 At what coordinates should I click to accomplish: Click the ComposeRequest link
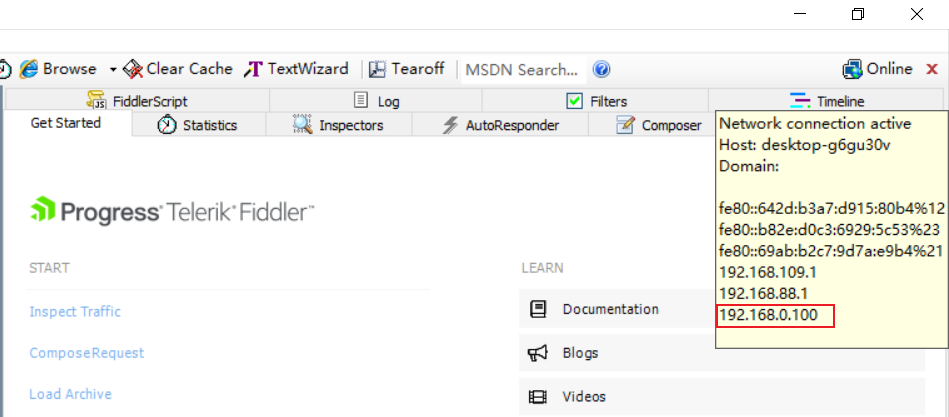(x=86, y=353)
